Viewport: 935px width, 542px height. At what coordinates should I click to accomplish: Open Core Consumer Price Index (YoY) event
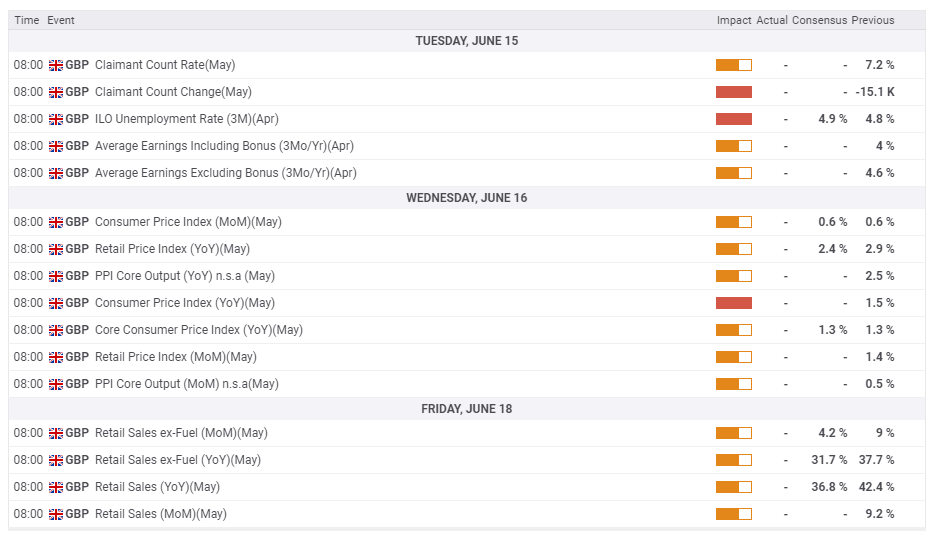[198, 330]
